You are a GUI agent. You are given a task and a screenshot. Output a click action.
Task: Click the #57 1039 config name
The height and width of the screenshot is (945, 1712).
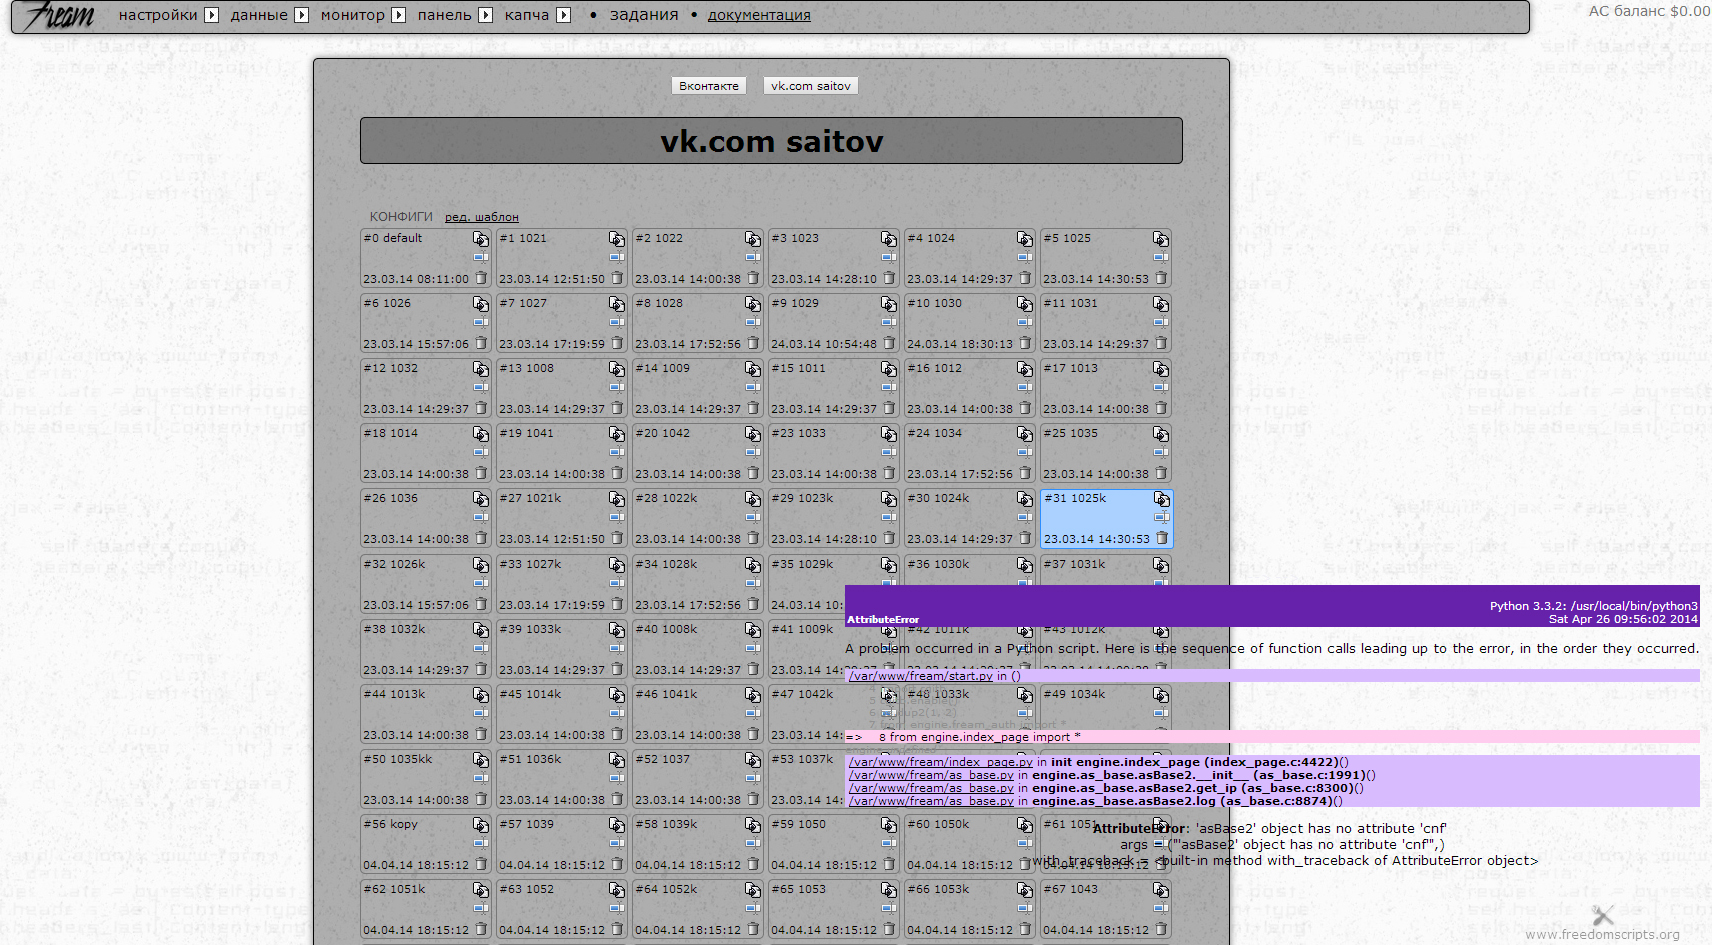click(526, 824)
